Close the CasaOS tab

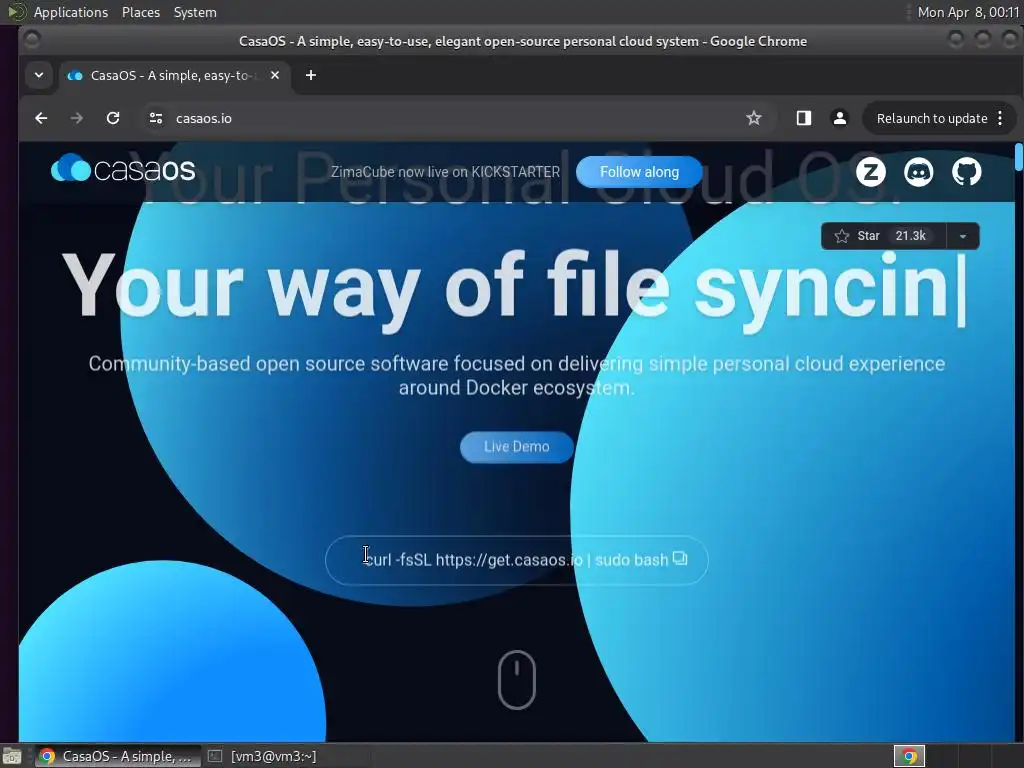click(x=275, y=75)
